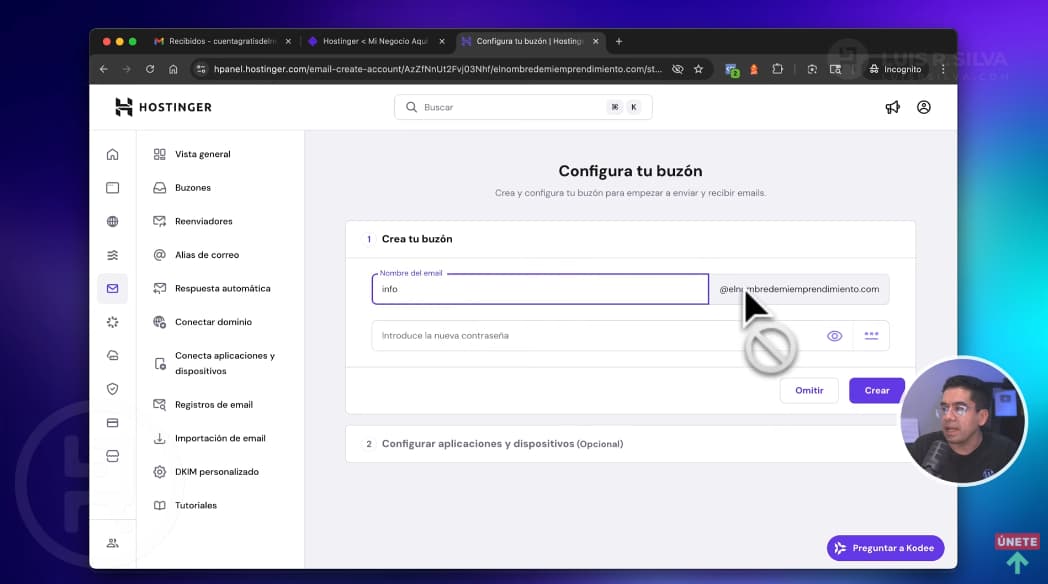Select Importación de email in the sidebar
Viewport: 1048px width, 584px height.
tap(220, 438)
